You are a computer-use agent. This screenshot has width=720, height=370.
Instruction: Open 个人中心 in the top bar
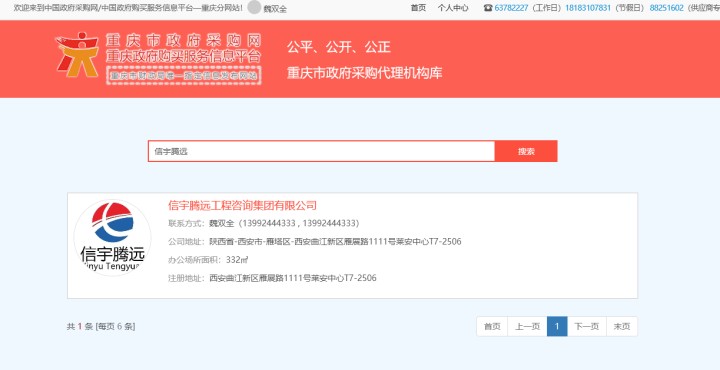point(453,8)
